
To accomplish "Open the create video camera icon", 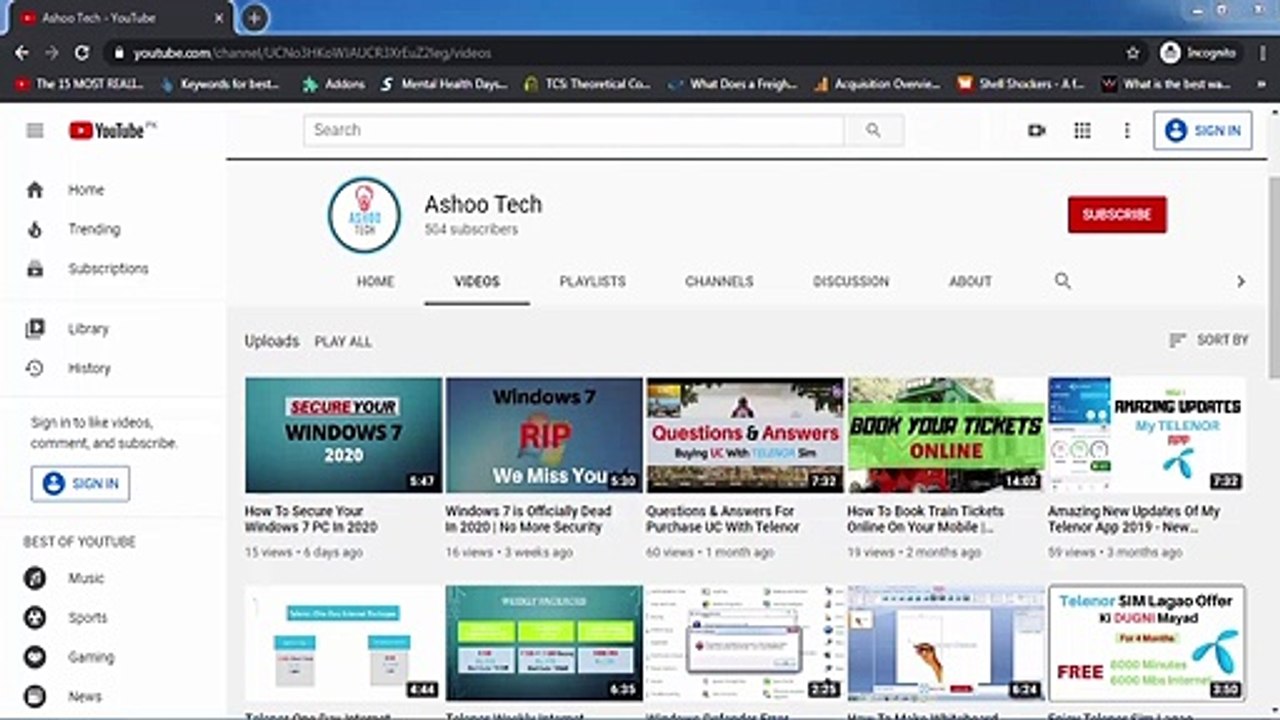I will tap(1036, 130).
